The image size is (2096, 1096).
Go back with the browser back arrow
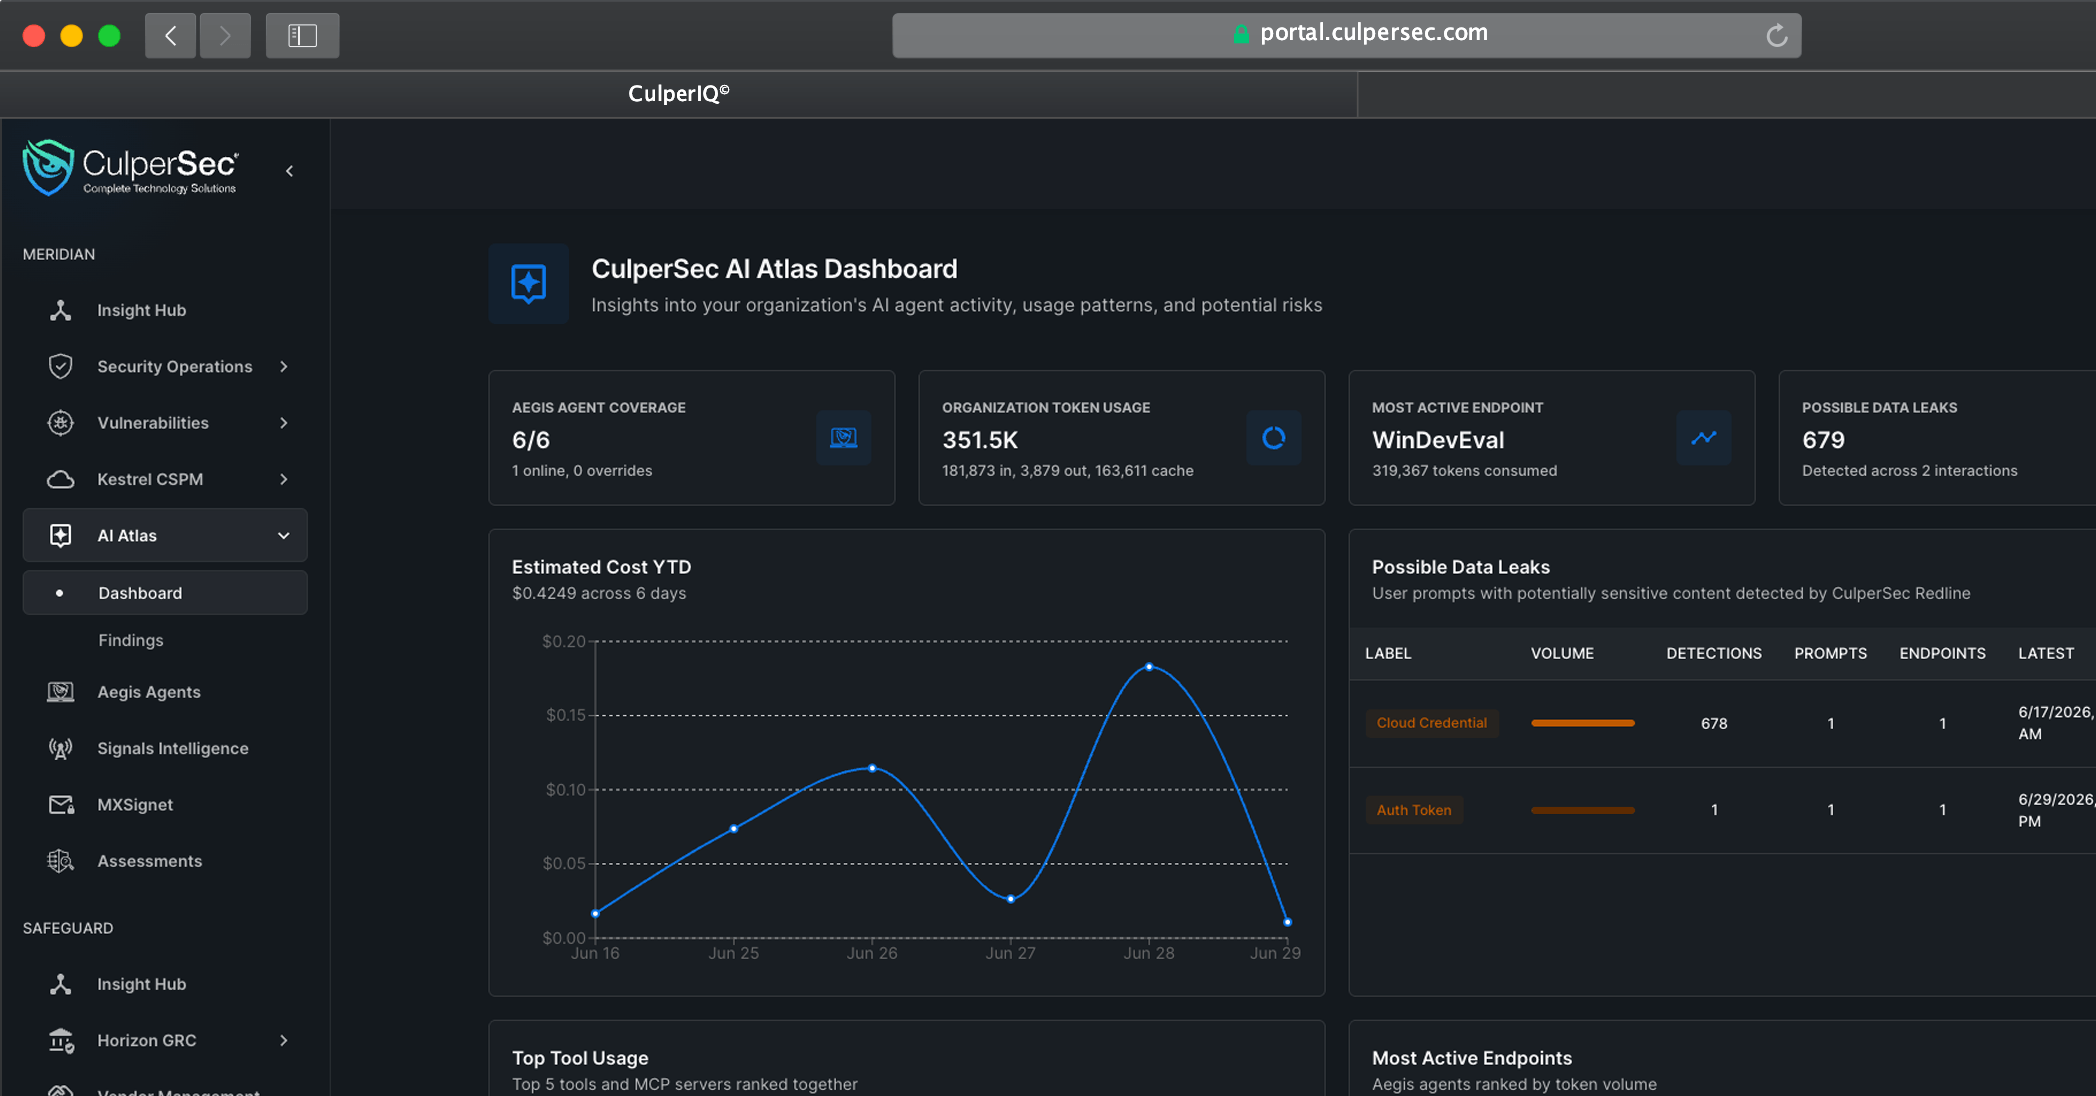click(x=171, y=36)
